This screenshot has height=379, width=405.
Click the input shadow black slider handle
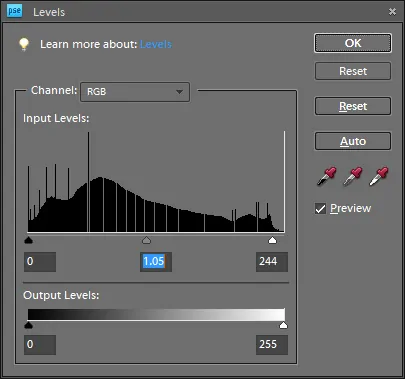coord(29,240)
